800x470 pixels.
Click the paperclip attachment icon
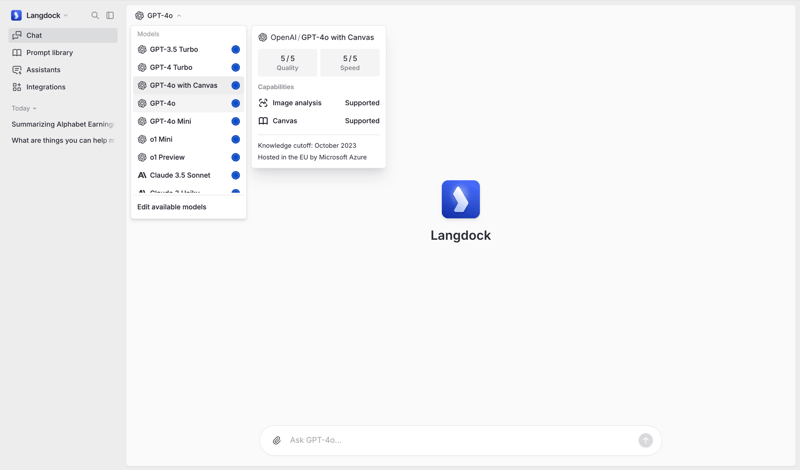click(x=277, y=440)
